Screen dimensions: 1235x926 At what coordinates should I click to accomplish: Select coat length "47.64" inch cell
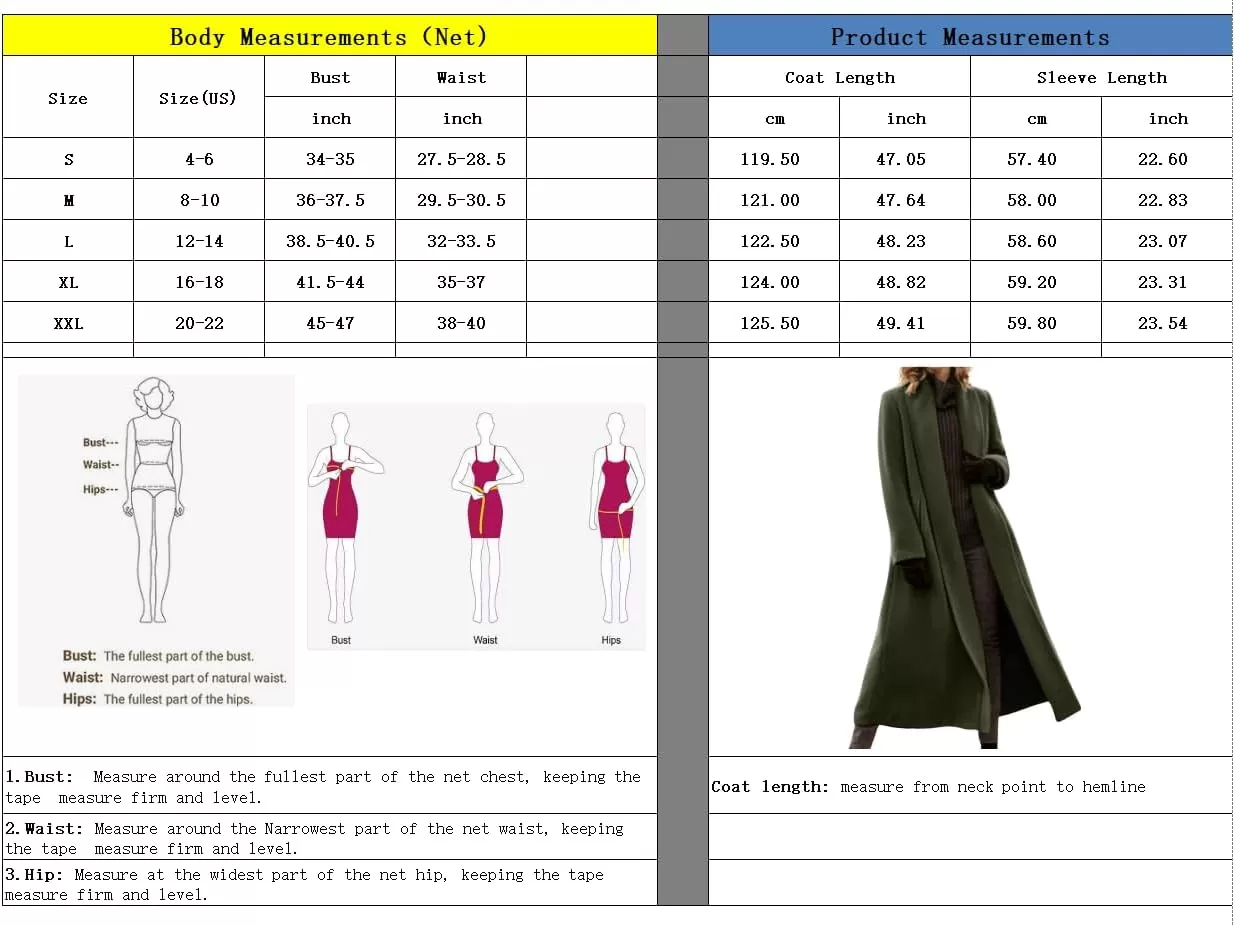[x=905, y=200]
